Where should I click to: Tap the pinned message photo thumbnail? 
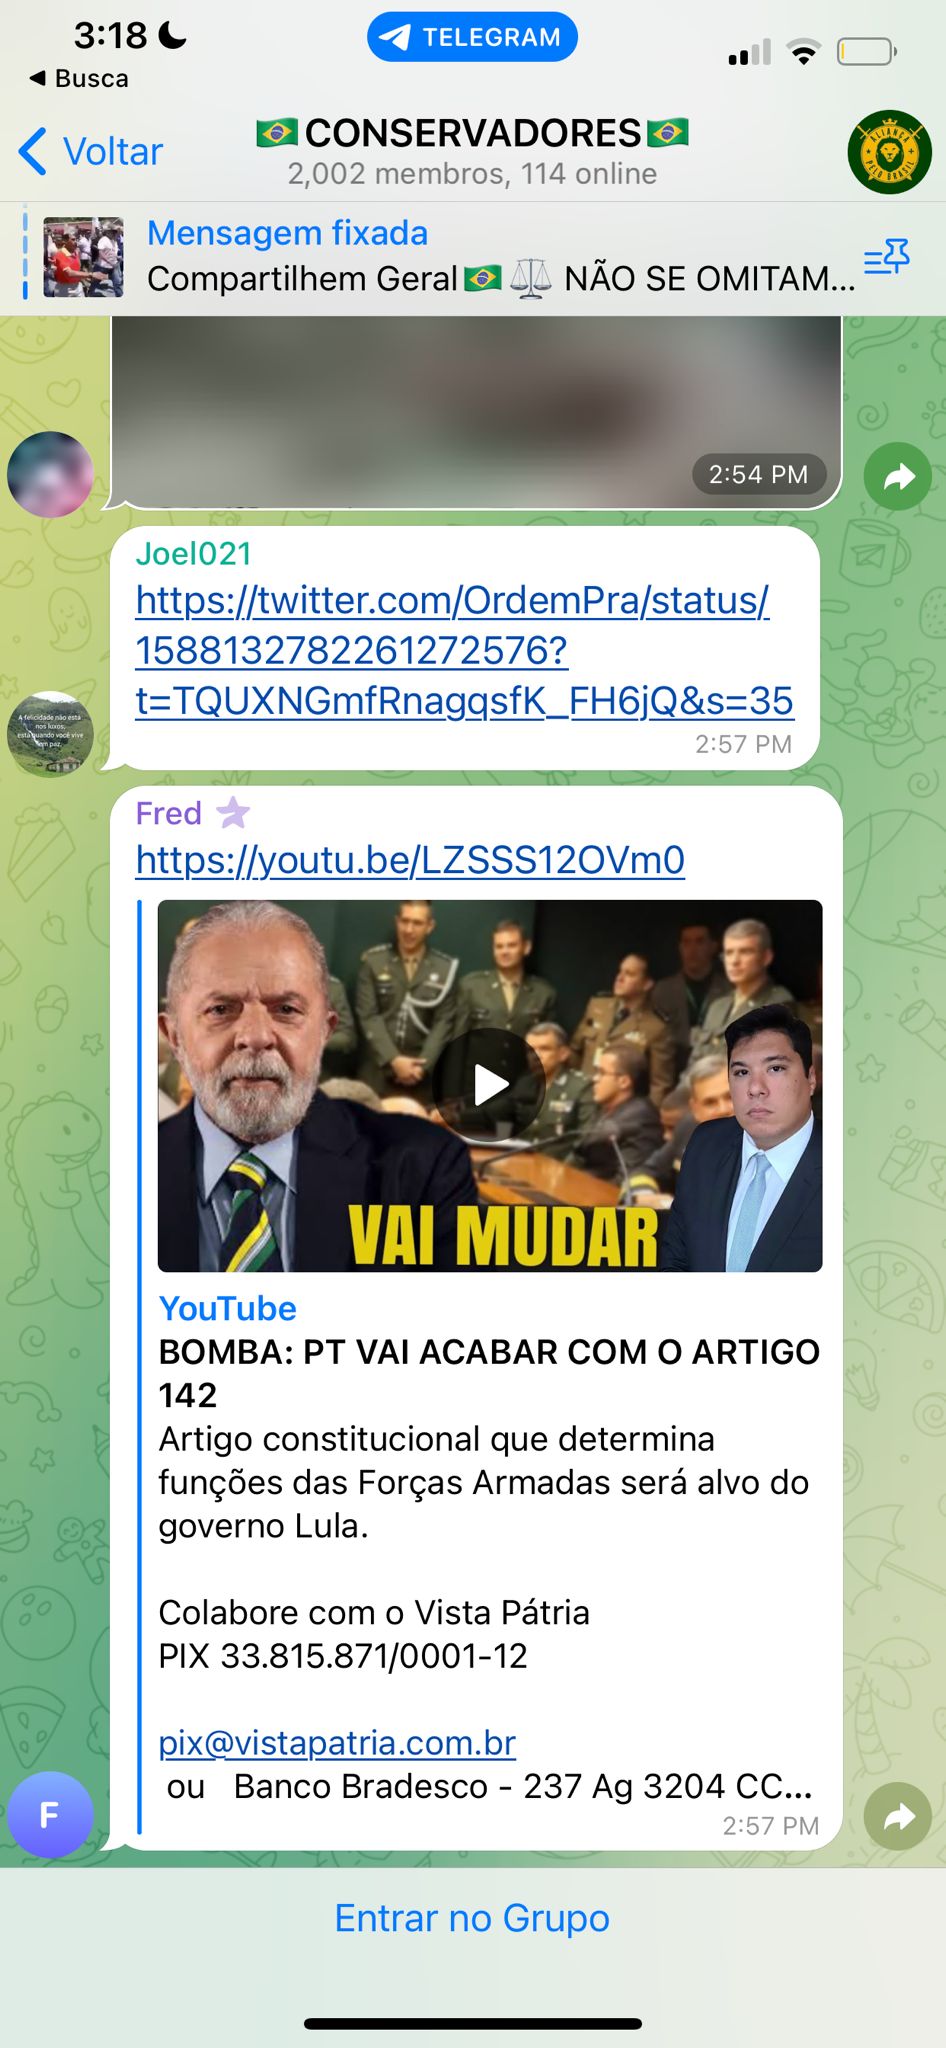[84, 257]
